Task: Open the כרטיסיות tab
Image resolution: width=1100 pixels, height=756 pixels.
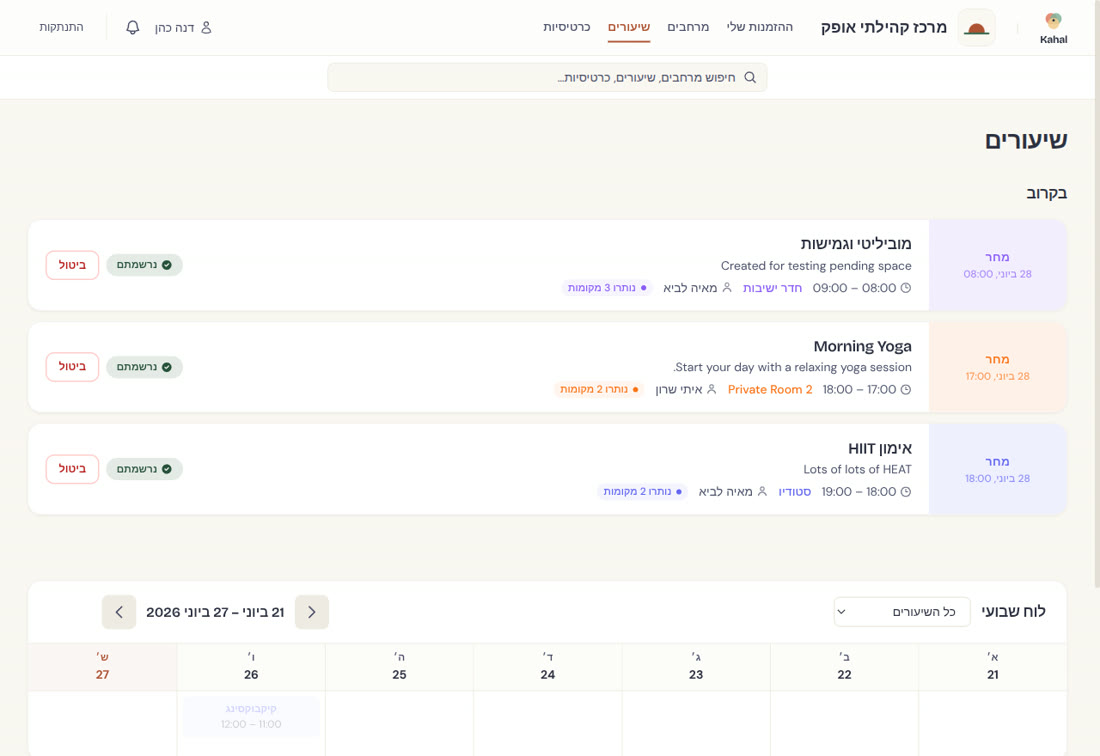Action: (x=566, y=27)
